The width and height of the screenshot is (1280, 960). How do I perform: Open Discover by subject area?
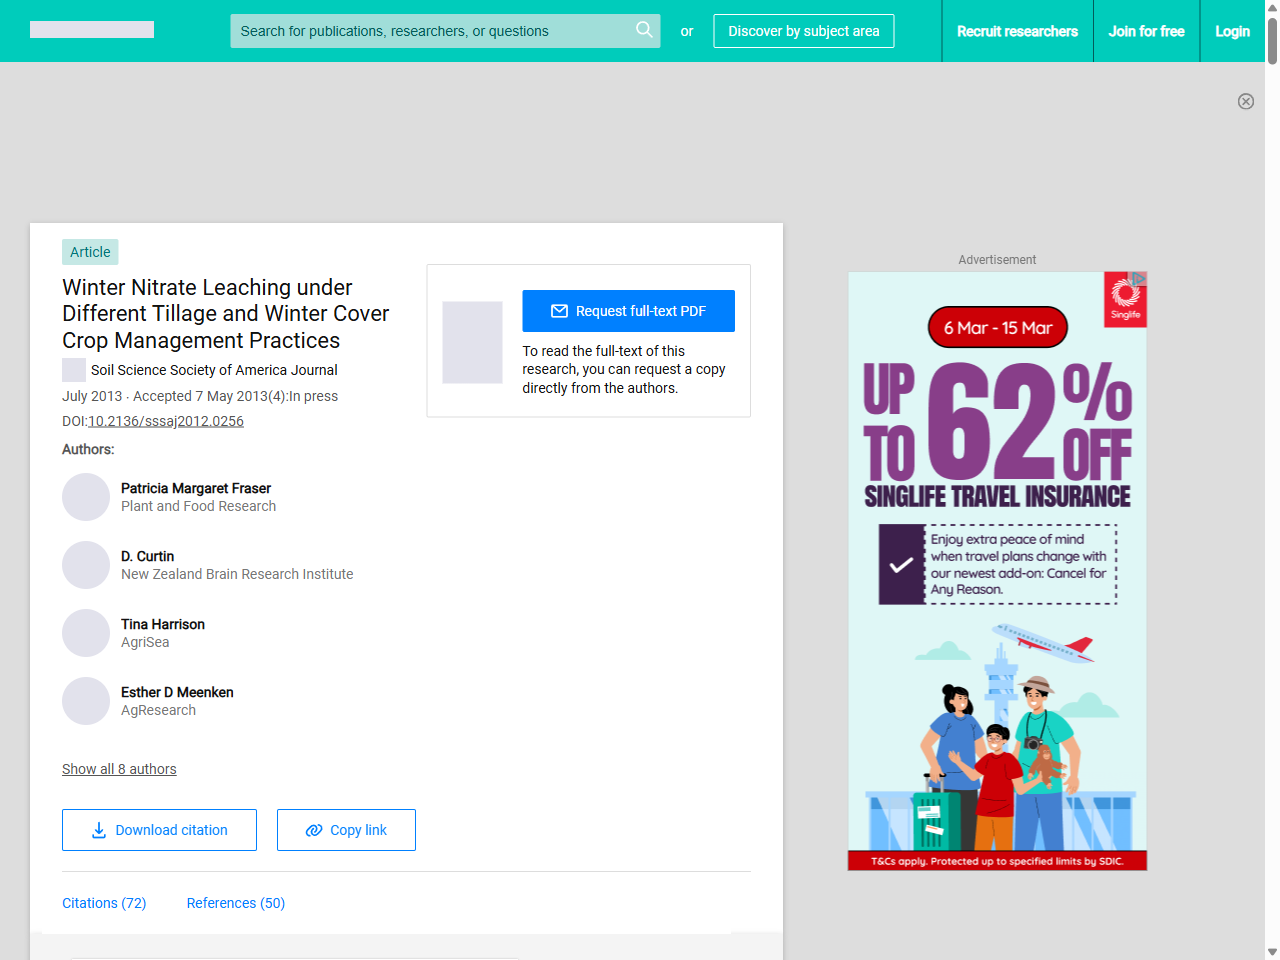[803, 31]
